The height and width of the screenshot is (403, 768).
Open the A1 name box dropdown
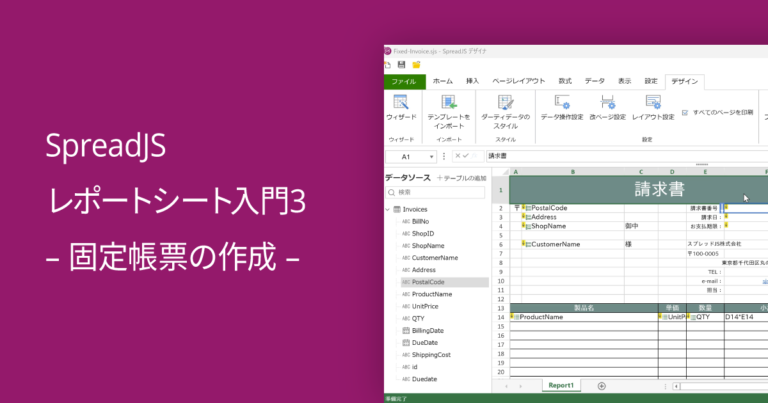pos(431,157)
